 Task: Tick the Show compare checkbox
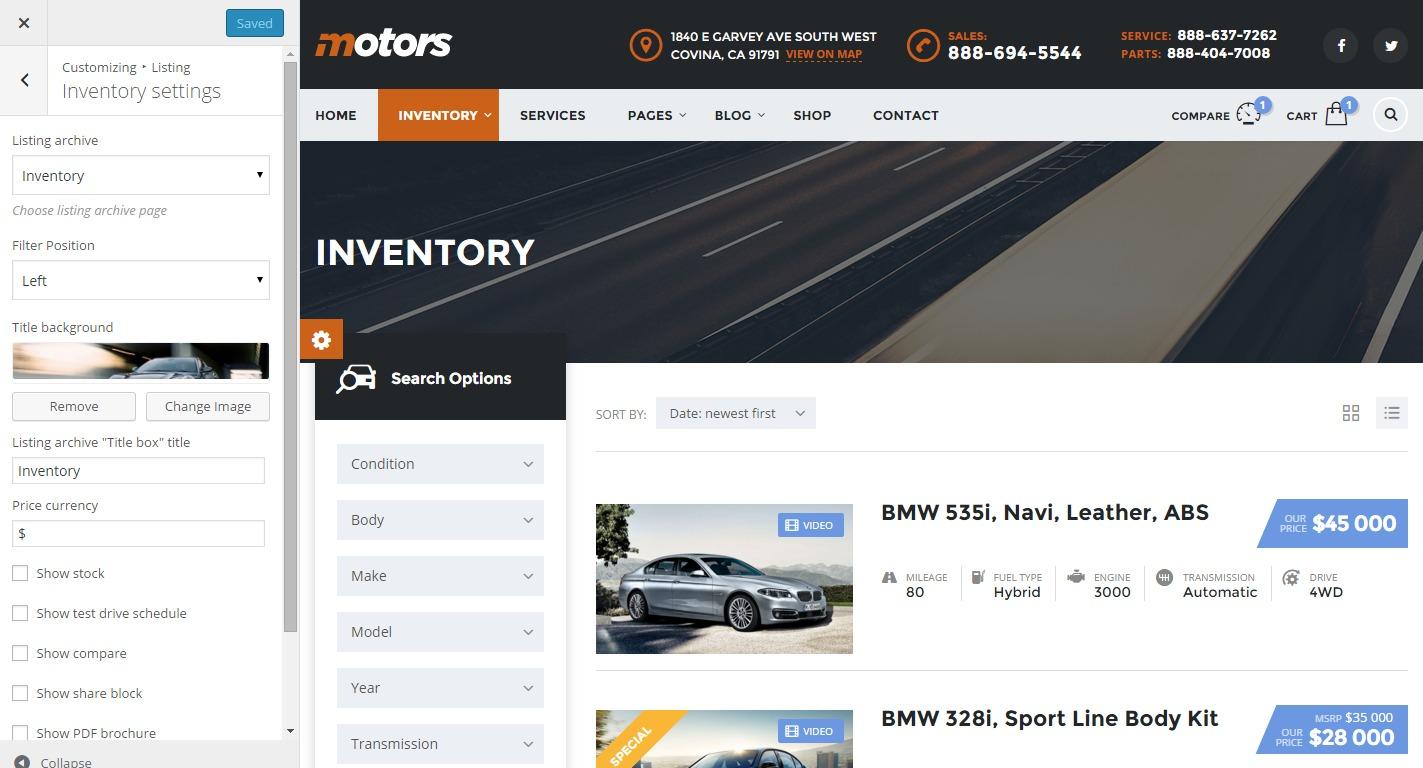[20, 653]
